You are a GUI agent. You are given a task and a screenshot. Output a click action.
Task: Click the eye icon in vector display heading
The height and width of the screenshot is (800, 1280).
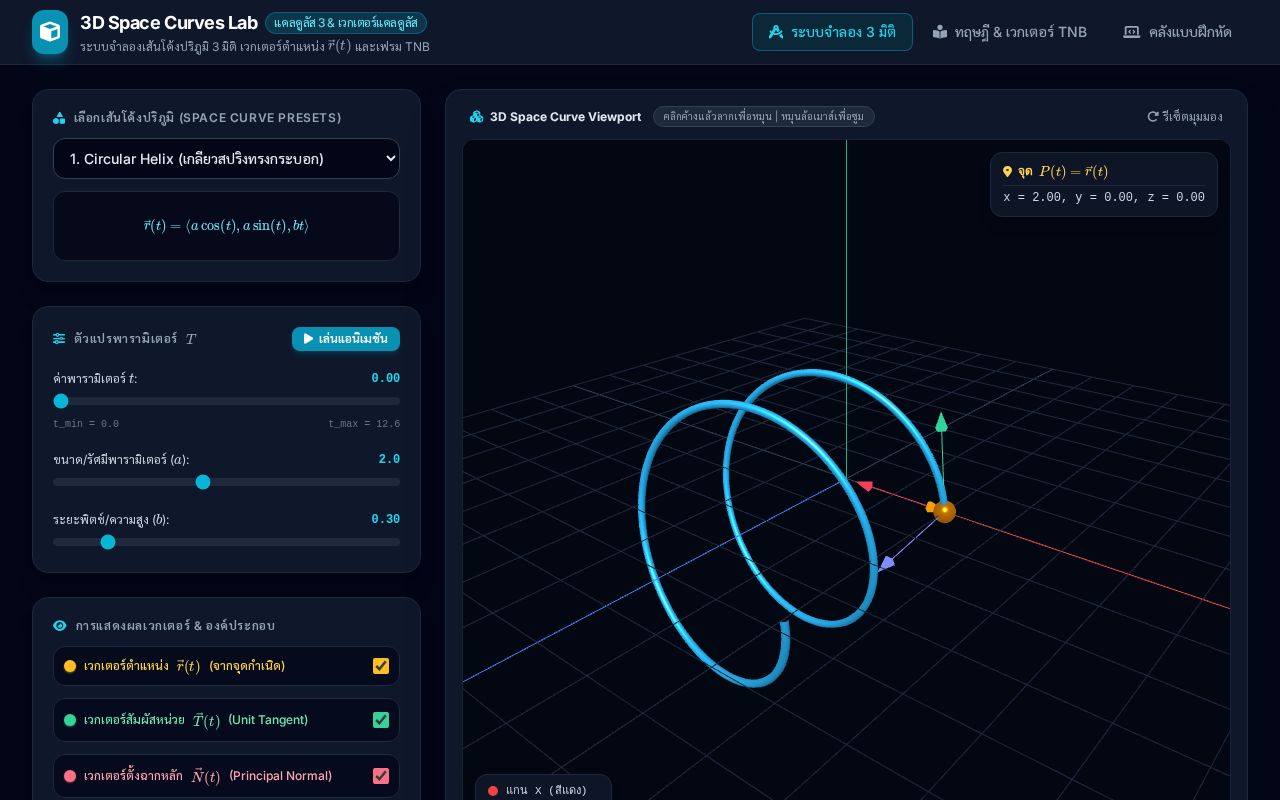(60, 626)
